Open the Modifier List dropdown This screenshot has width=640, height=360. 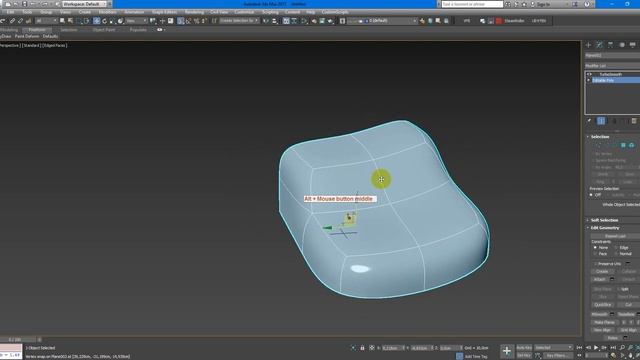(x=612, y=65)
